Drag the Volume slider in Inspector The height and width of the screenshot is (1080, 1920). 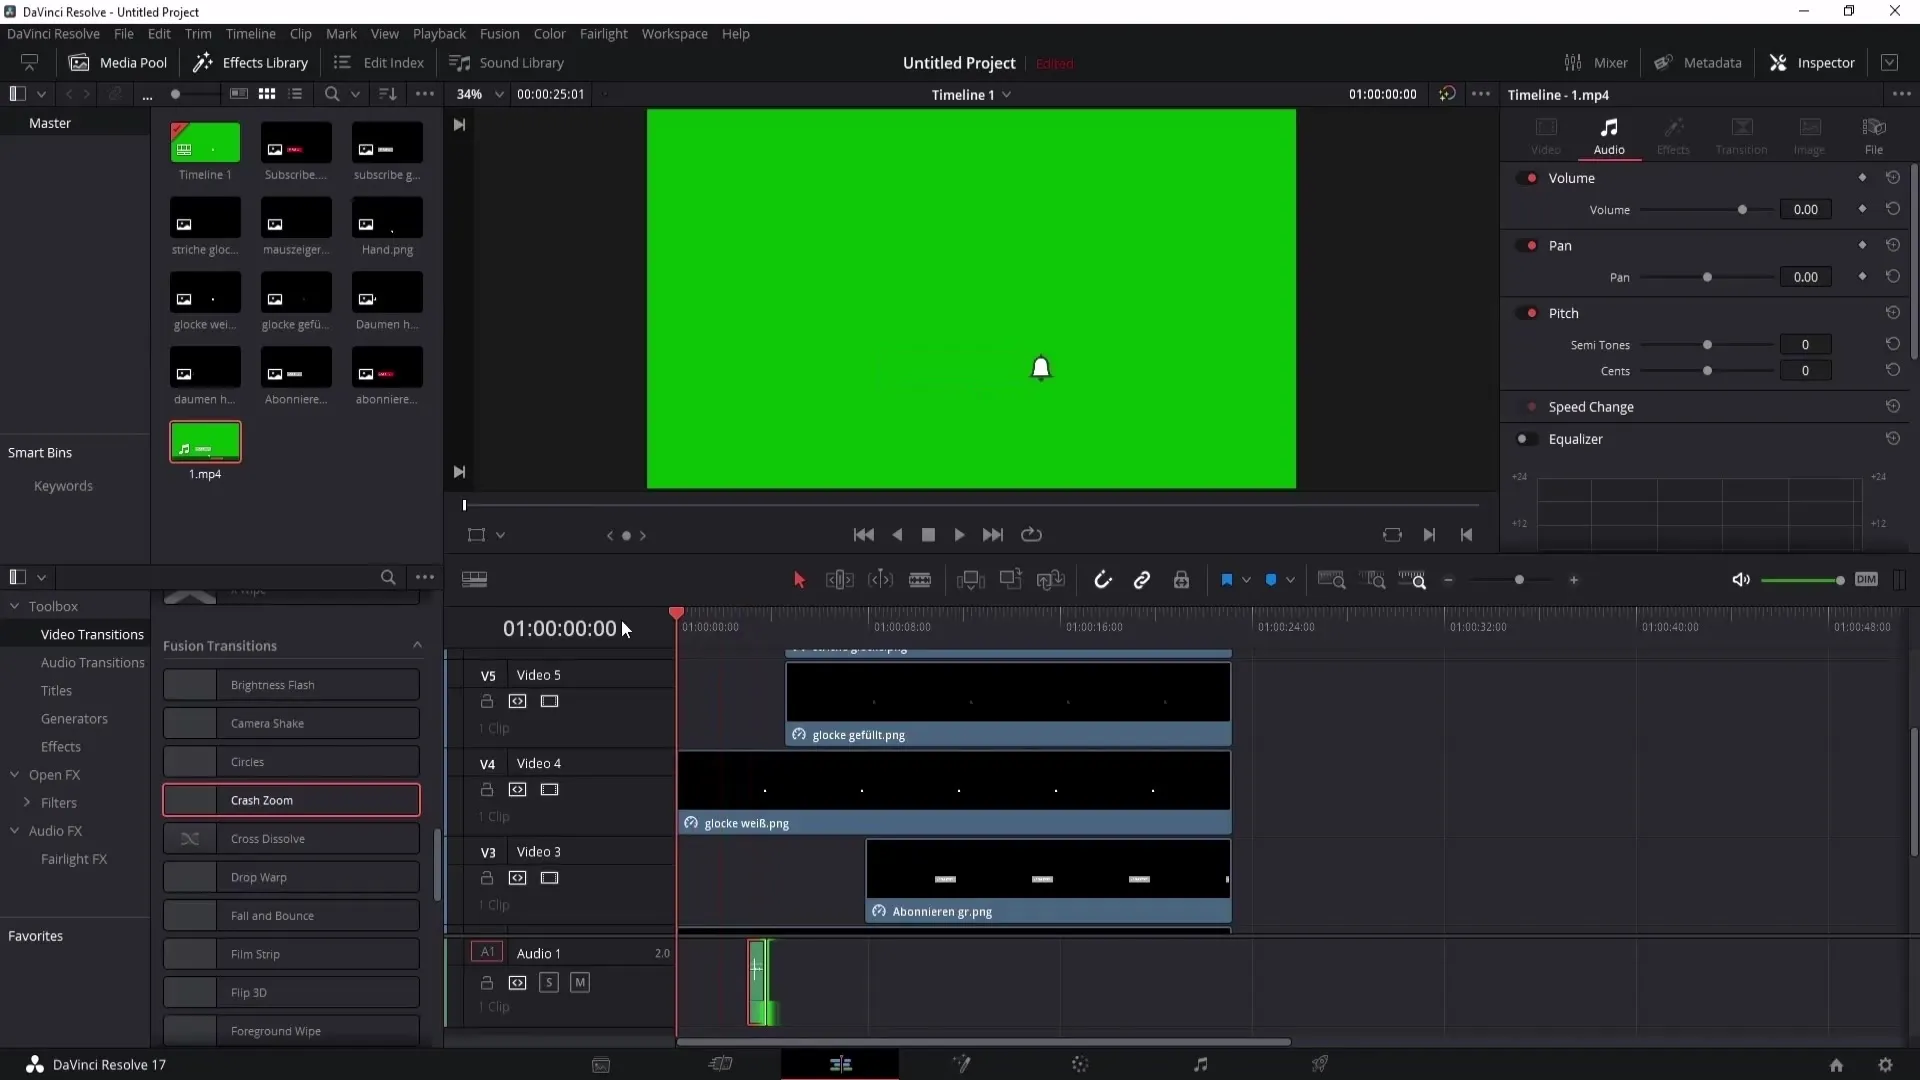[x=1742, y=210]
